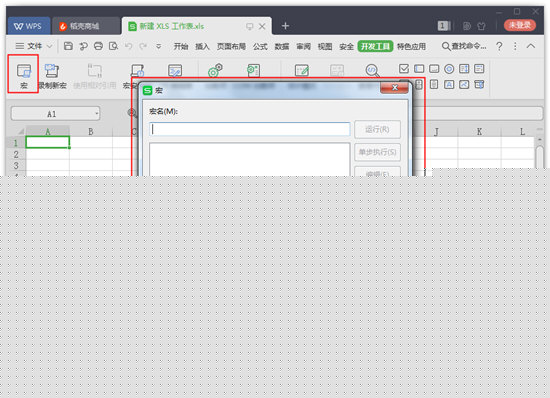The width and height of the screenshot is (550, 398).
Task: Click the undo arrow icon
Action: (x=128, y=46)
